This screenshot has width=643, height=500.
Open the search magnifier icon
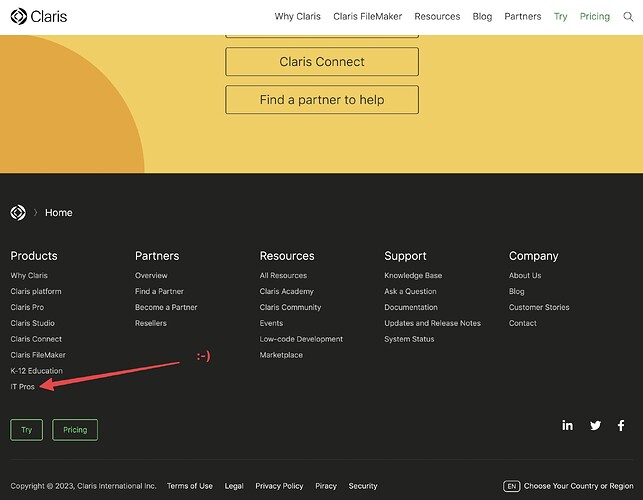(628, 16)
